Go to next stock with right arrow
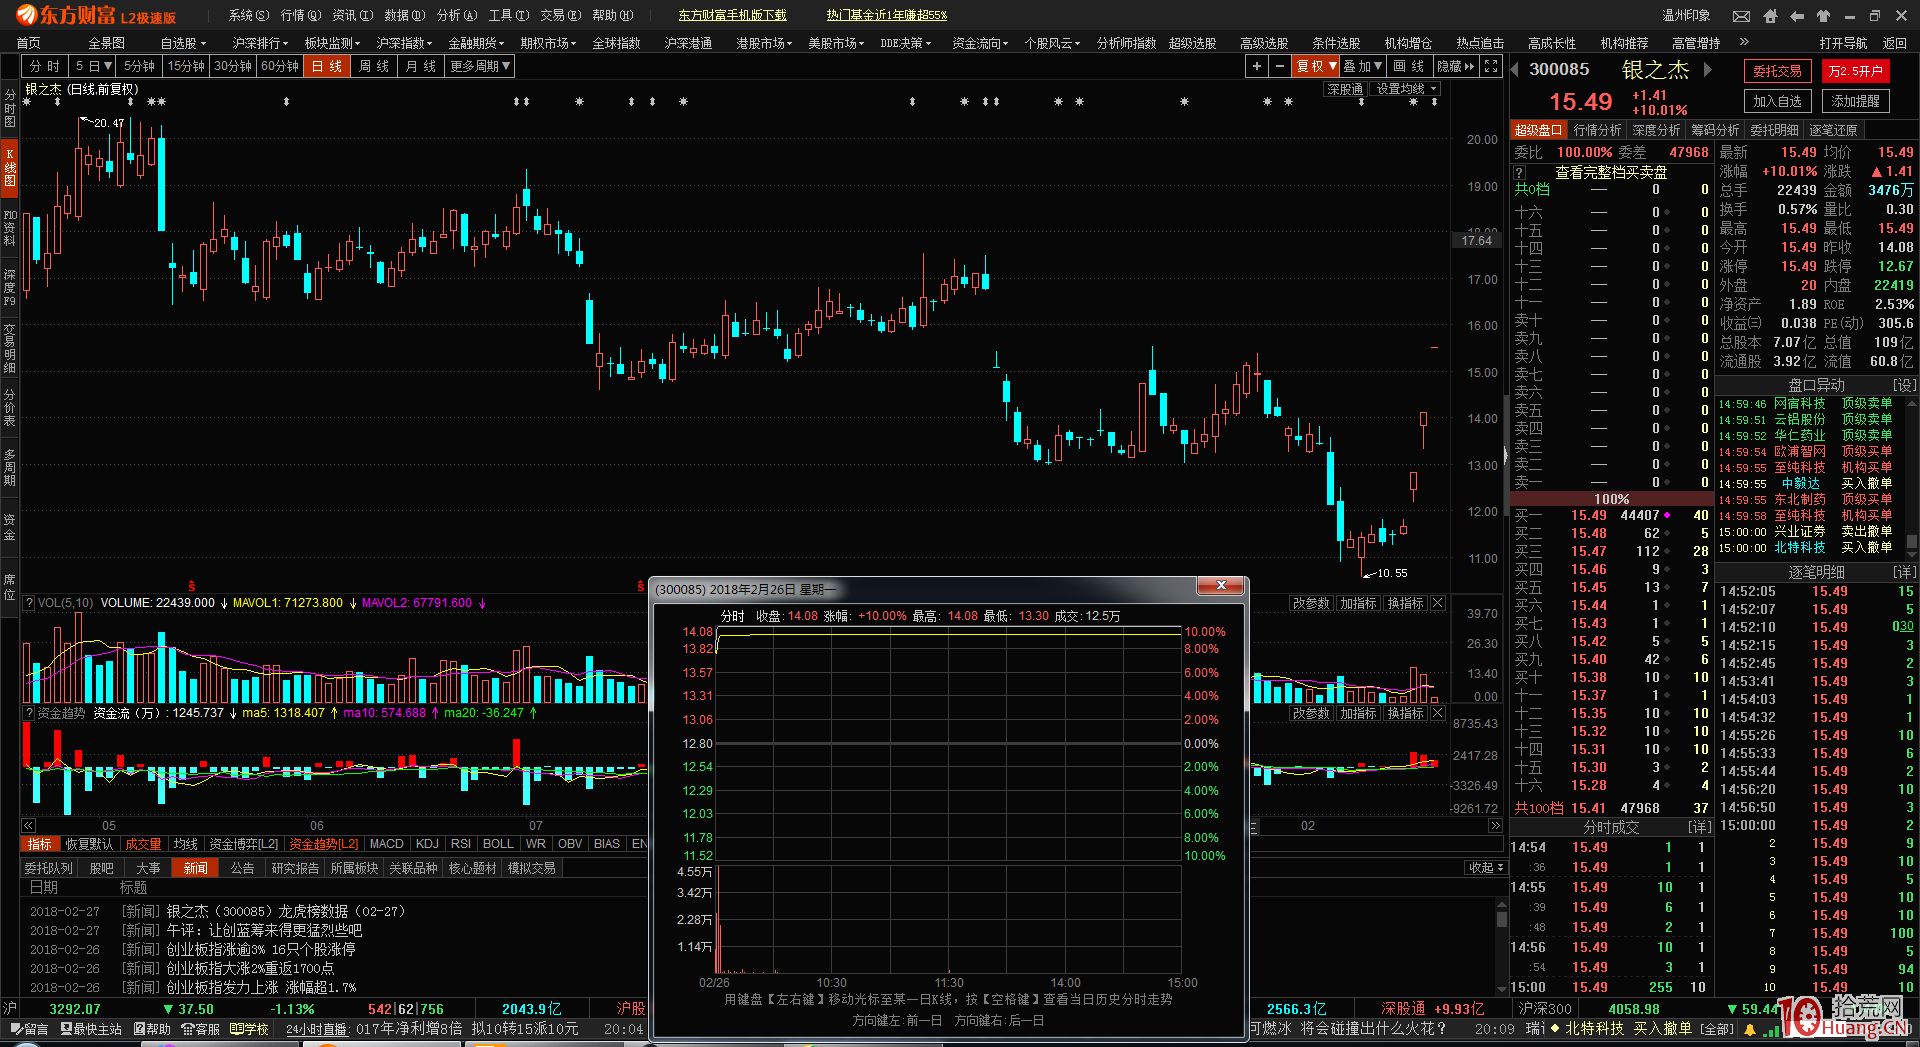 (x=1708, y=70)
